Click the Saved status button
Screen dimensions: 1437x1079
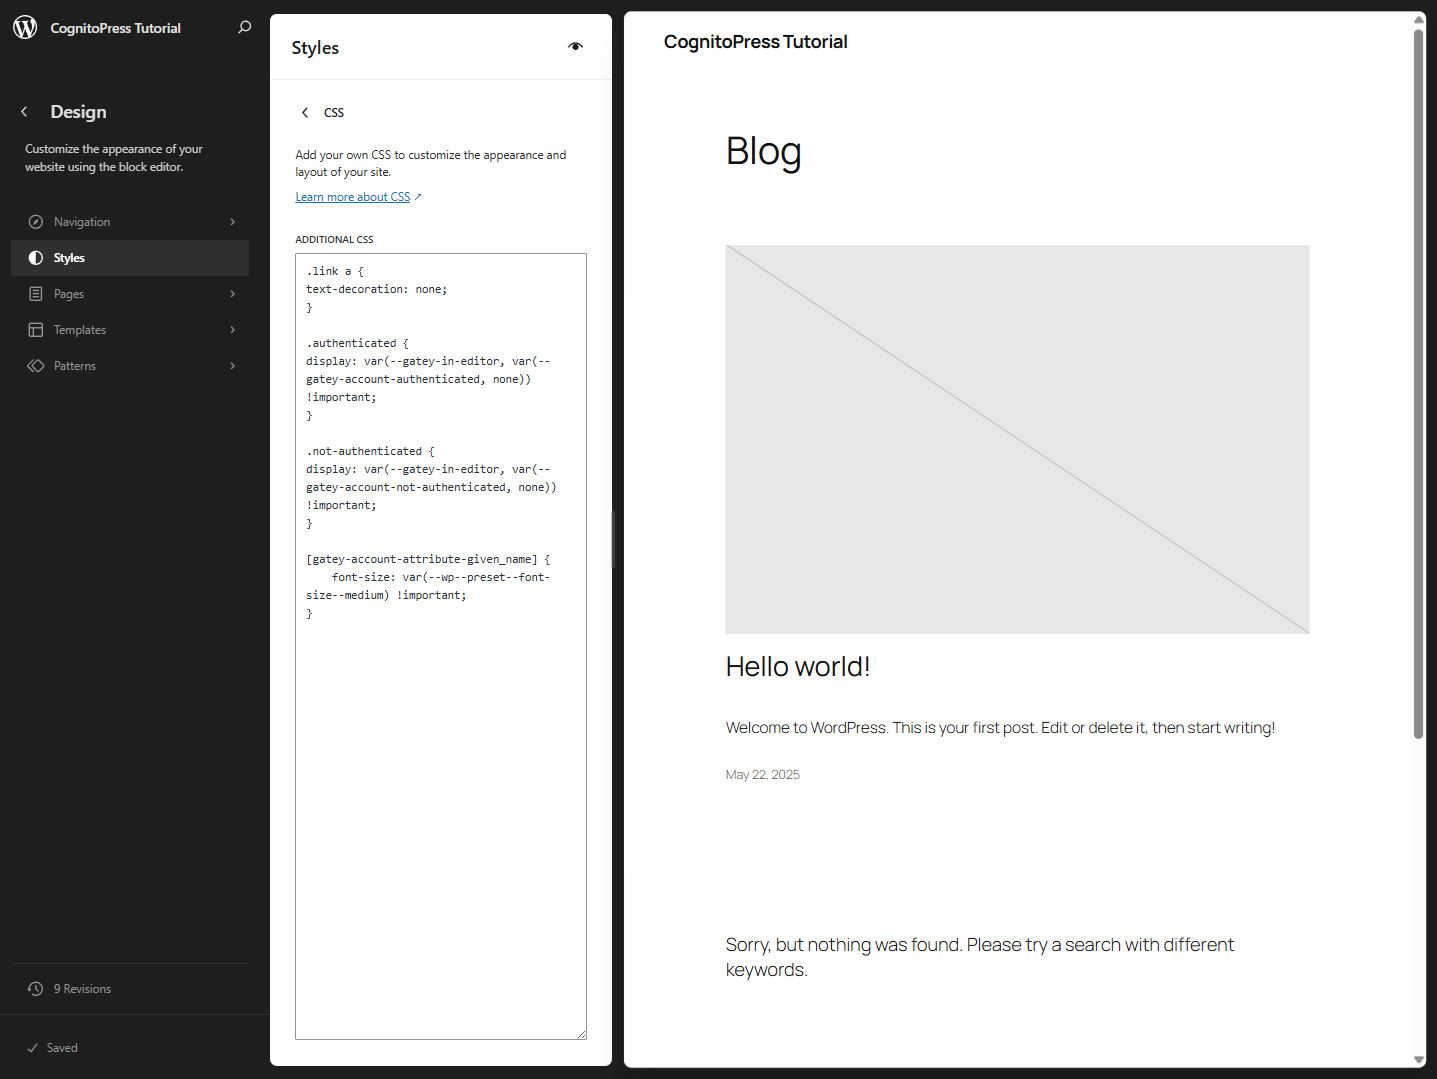[52, 1048]
